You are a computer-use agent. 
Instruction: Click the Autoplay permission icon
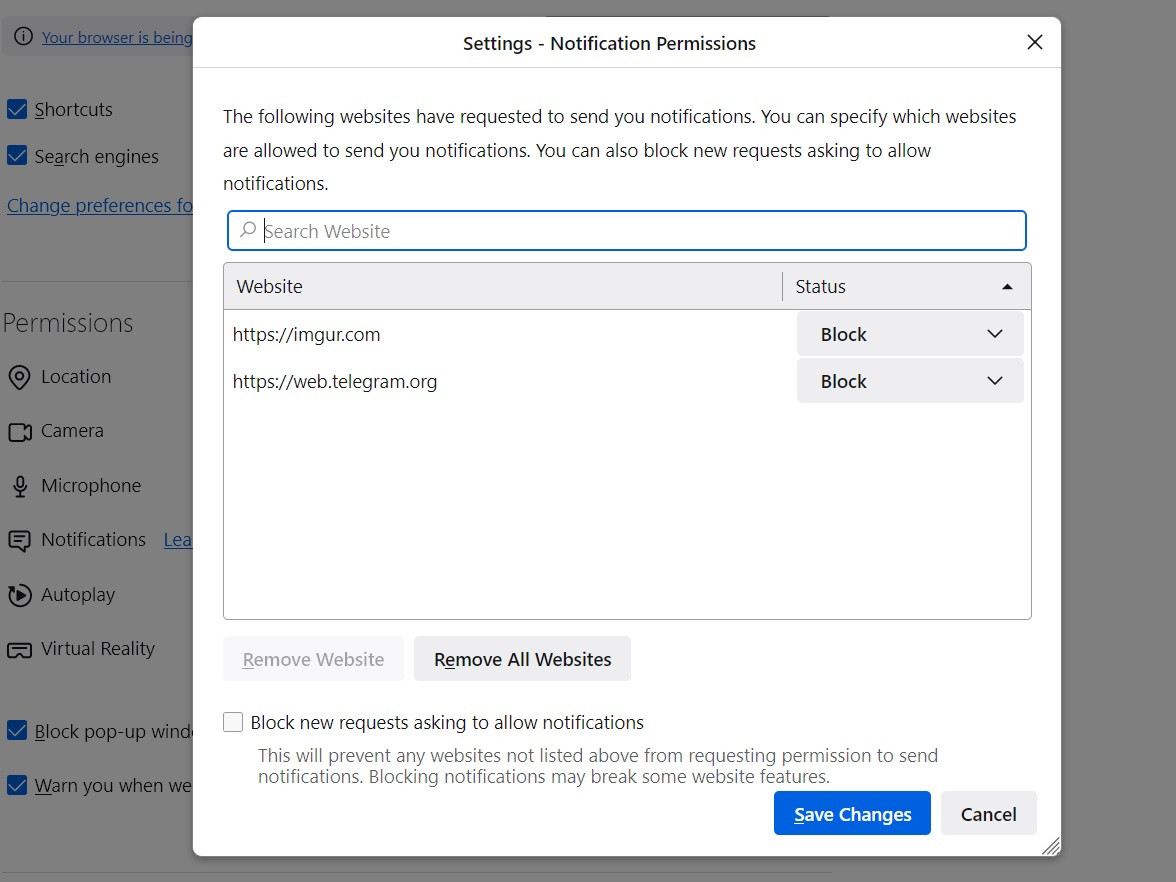click(x=19, y=596)
